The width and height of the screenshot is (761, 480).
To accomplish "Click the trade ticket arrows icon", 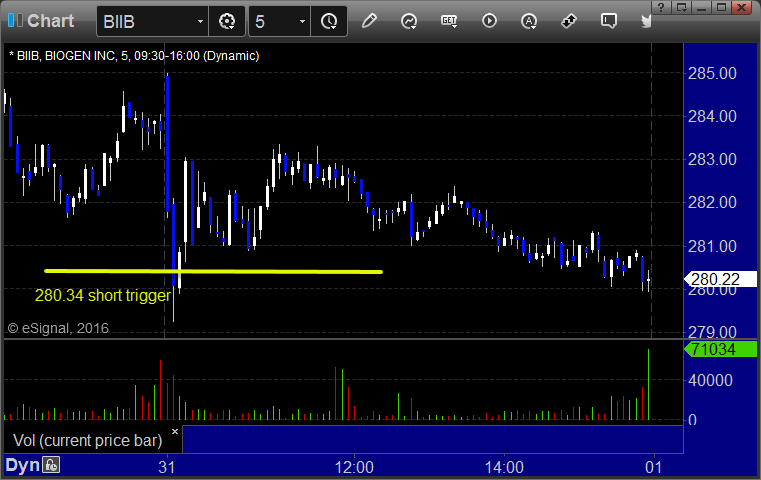I will (568, 21).
